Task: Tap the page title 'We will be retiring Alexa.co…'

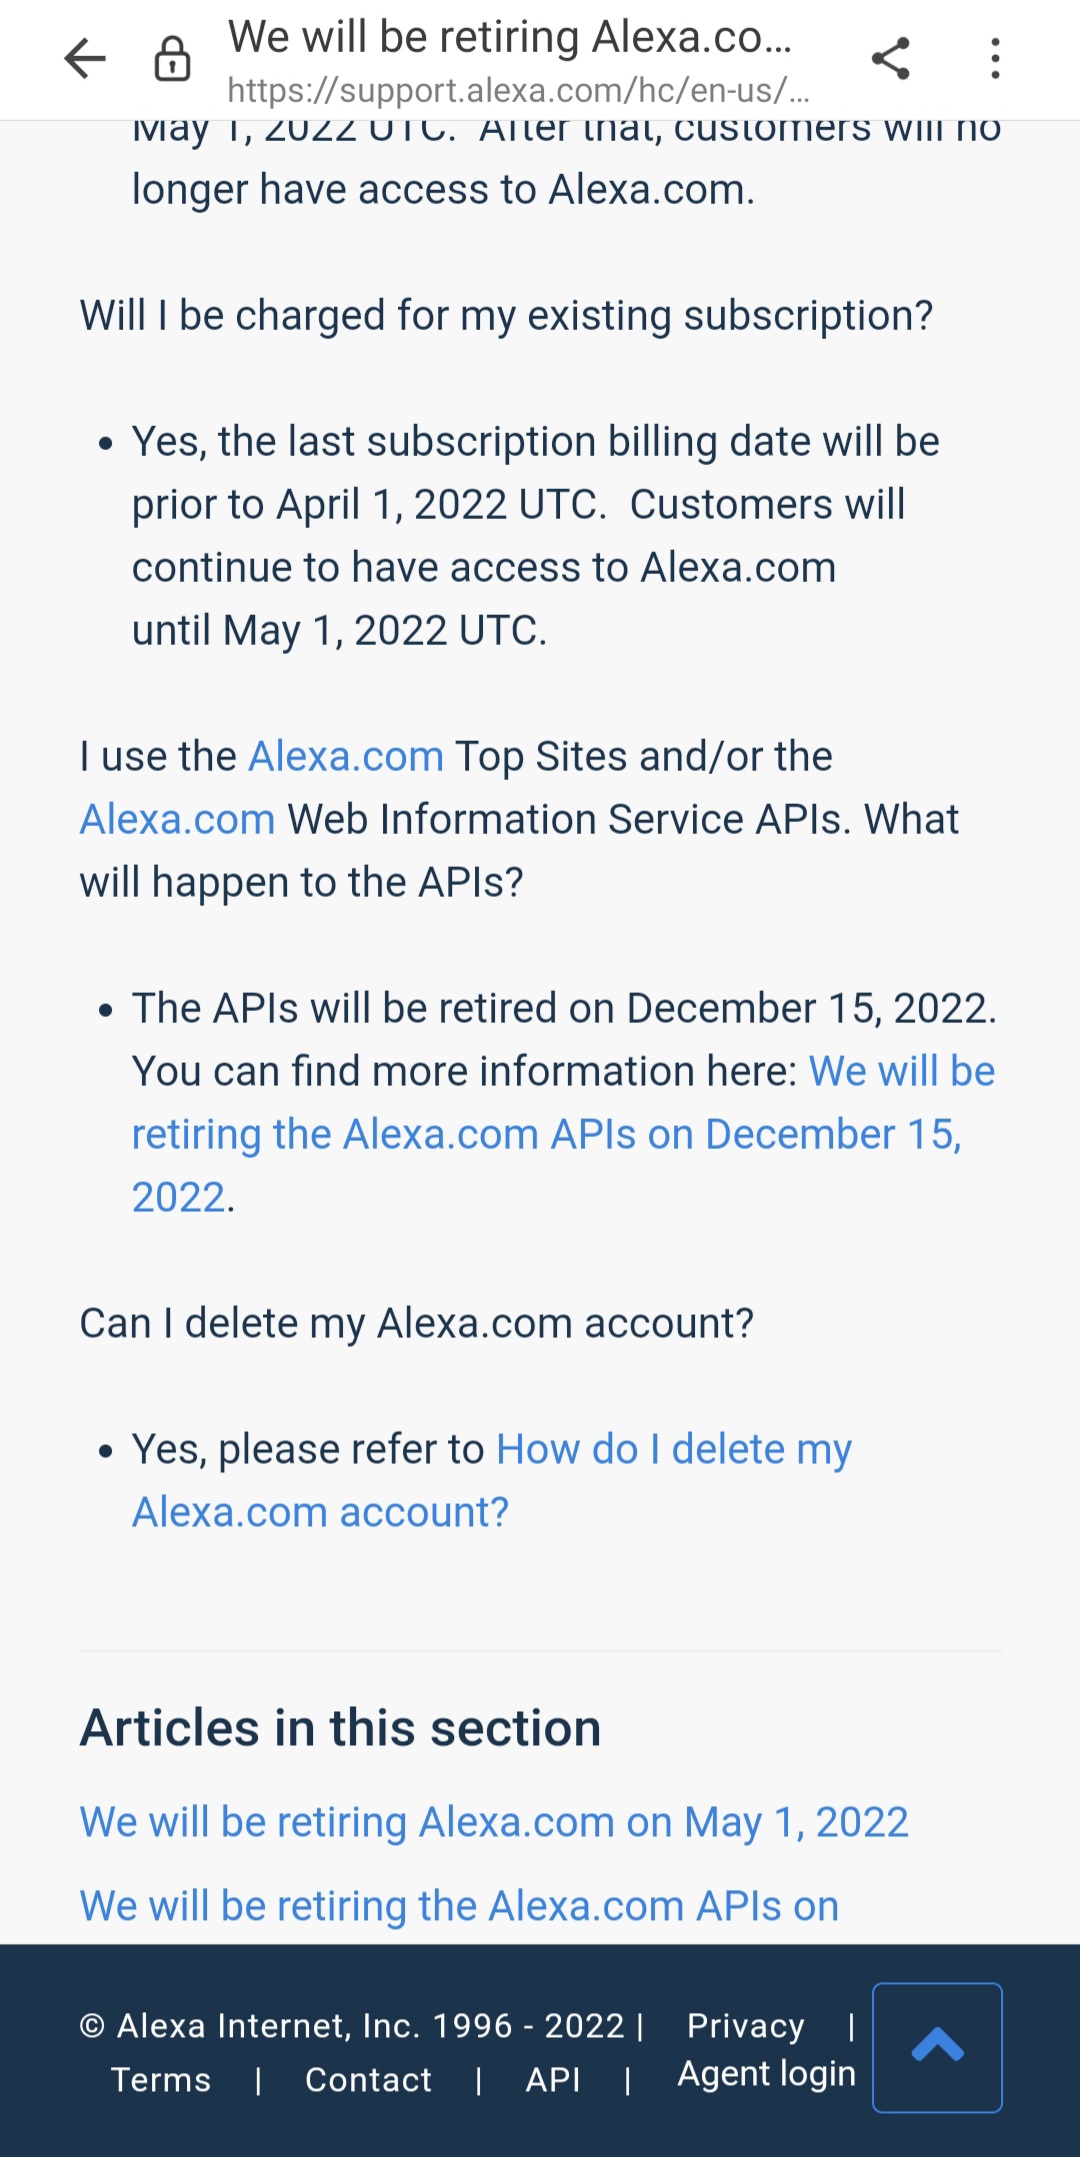Action: click(509, 37)
